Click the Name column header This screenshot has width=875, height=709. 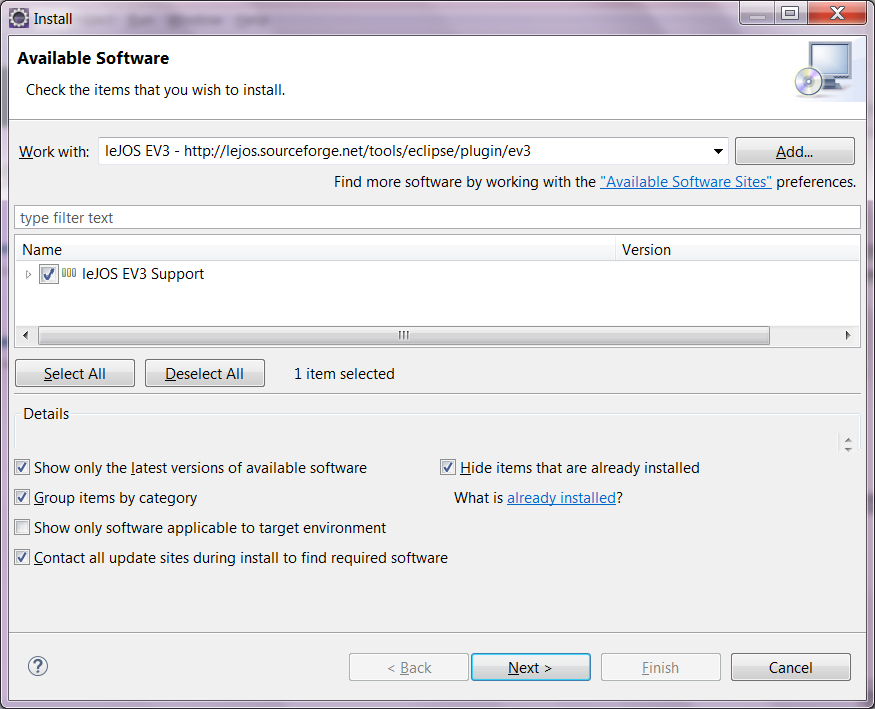(x=315, y=249)
